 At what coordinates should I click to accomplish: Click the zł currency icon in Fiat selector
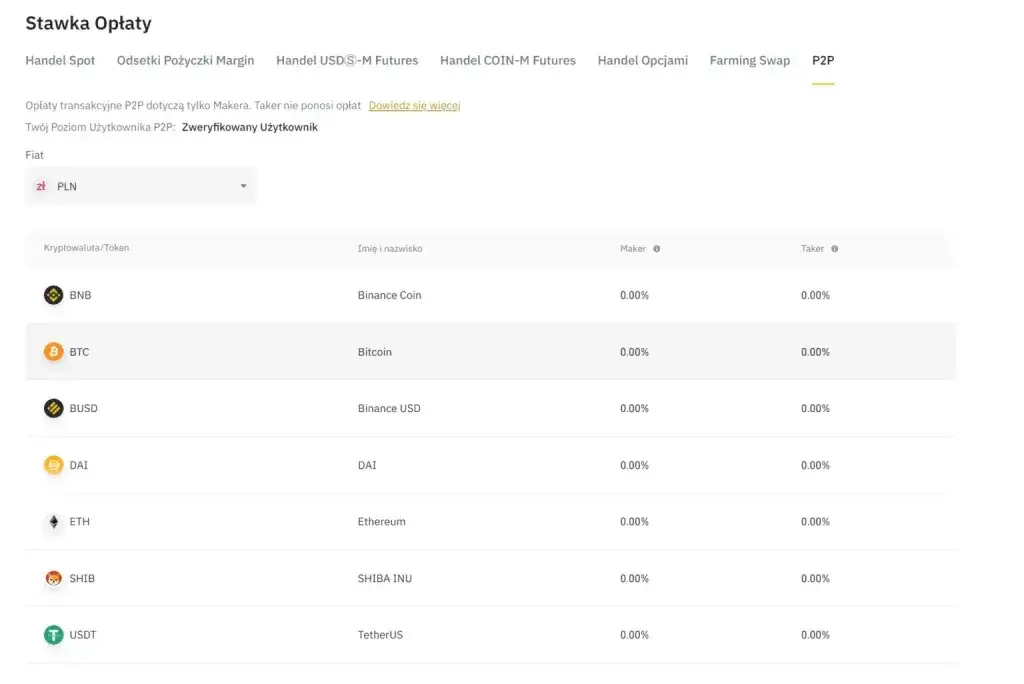(41, 186)
